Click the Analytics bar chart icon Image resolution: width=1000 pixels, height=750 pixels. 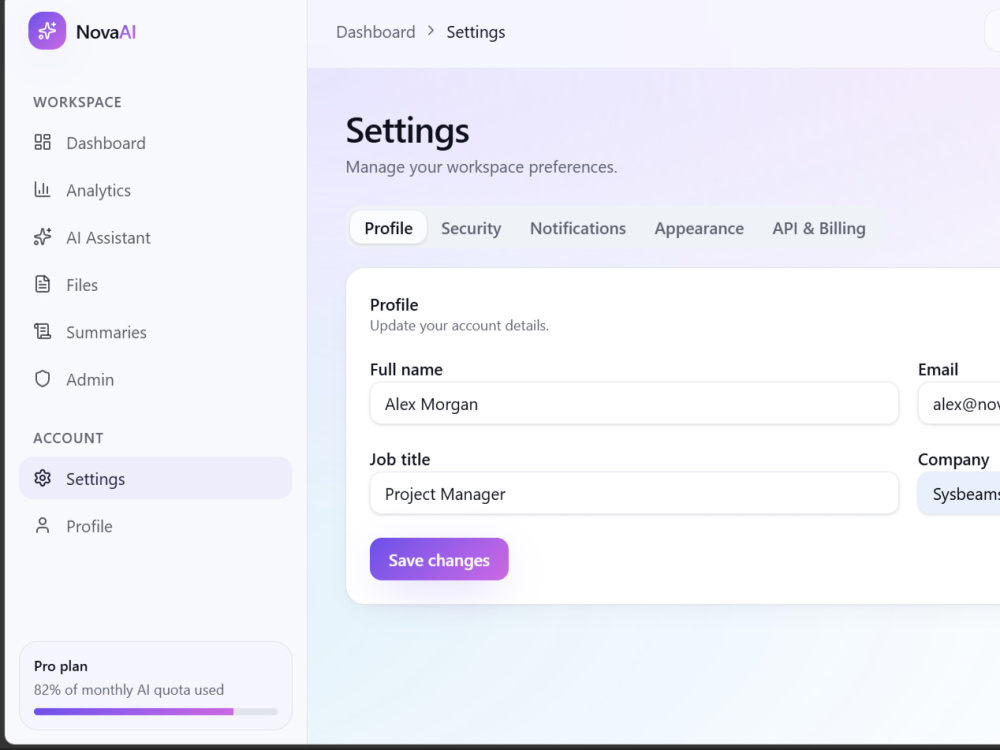[x=42, y=189]
